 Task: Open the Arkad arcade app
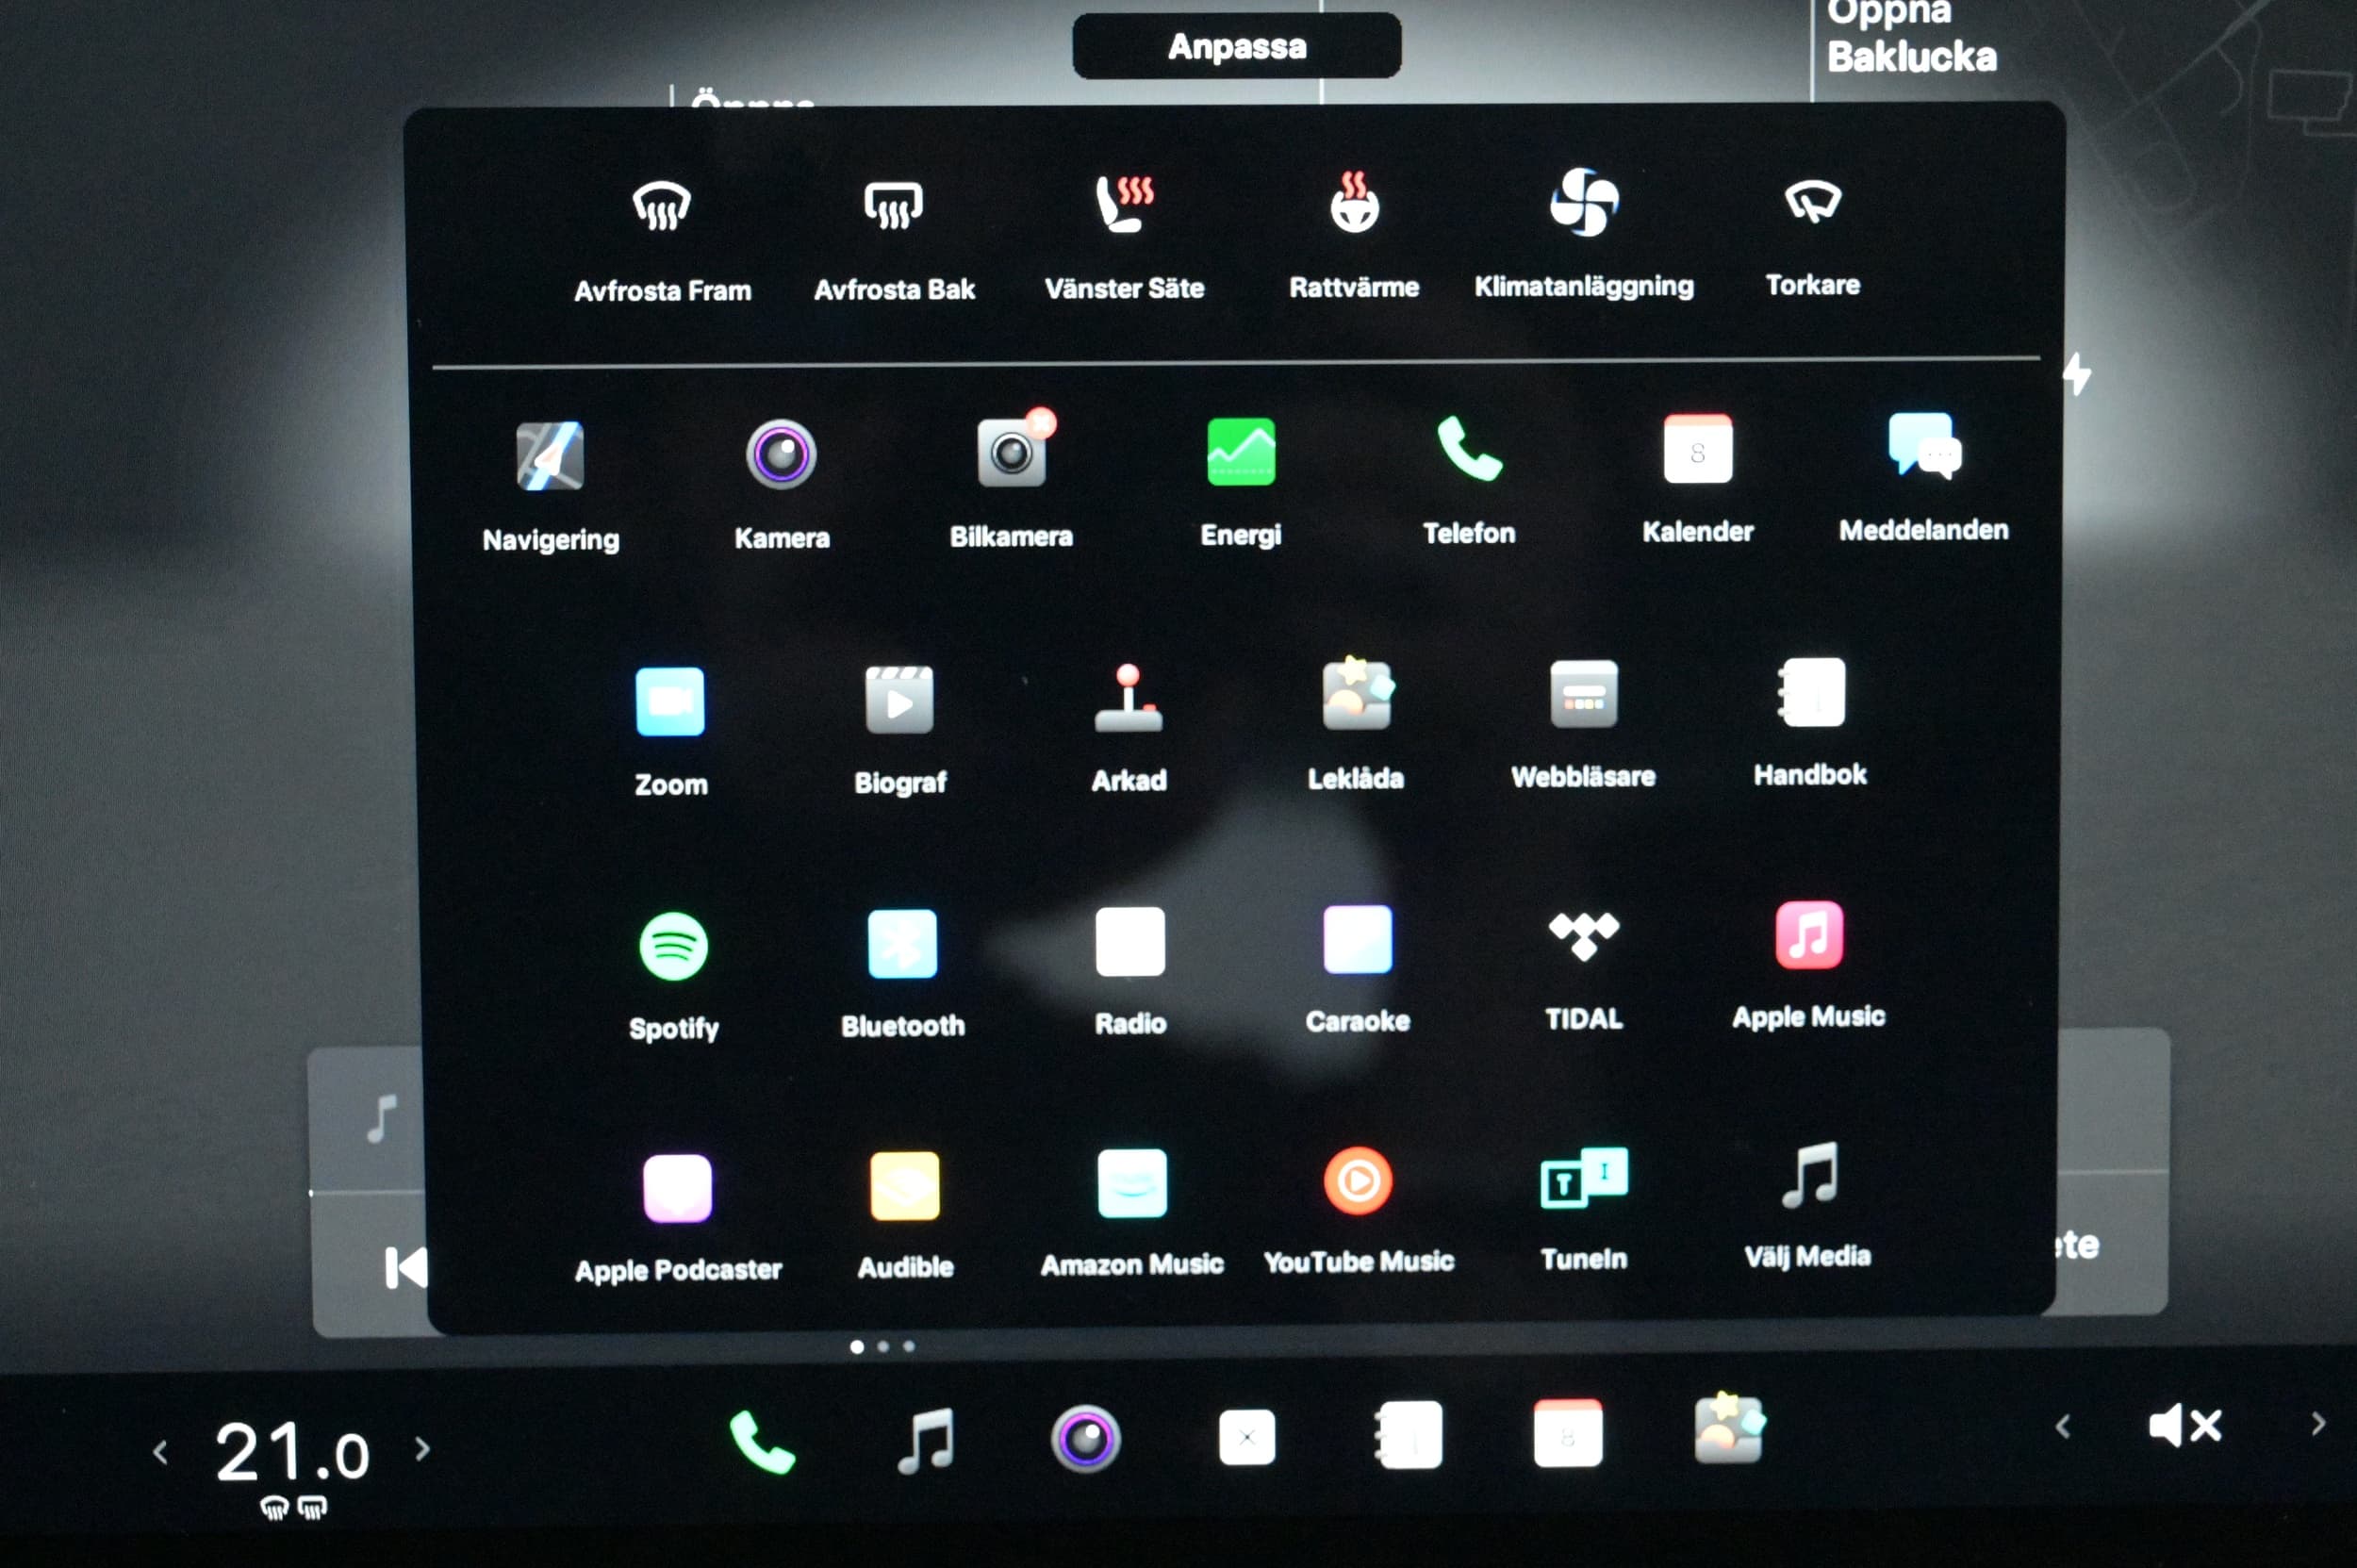tap(1128, 698)
